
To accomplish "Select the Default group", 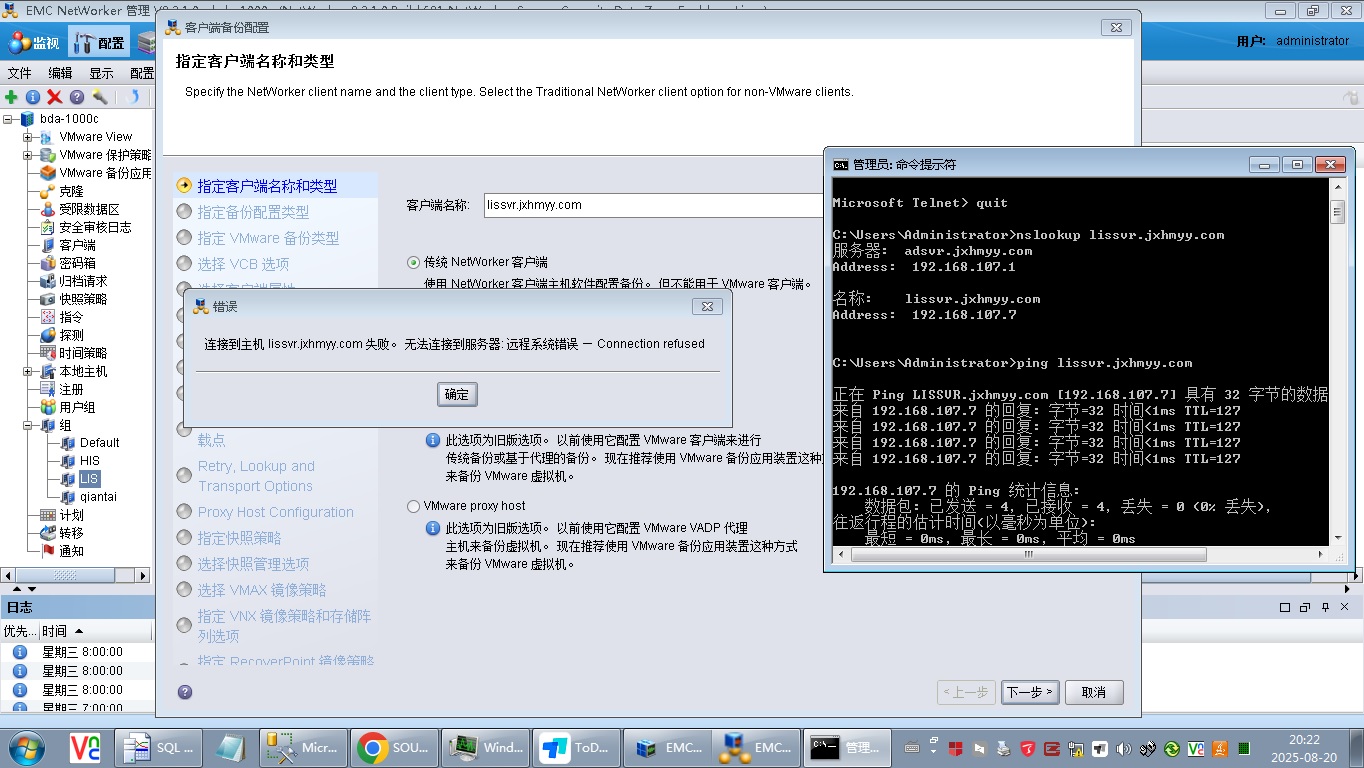I will (99, 443).
